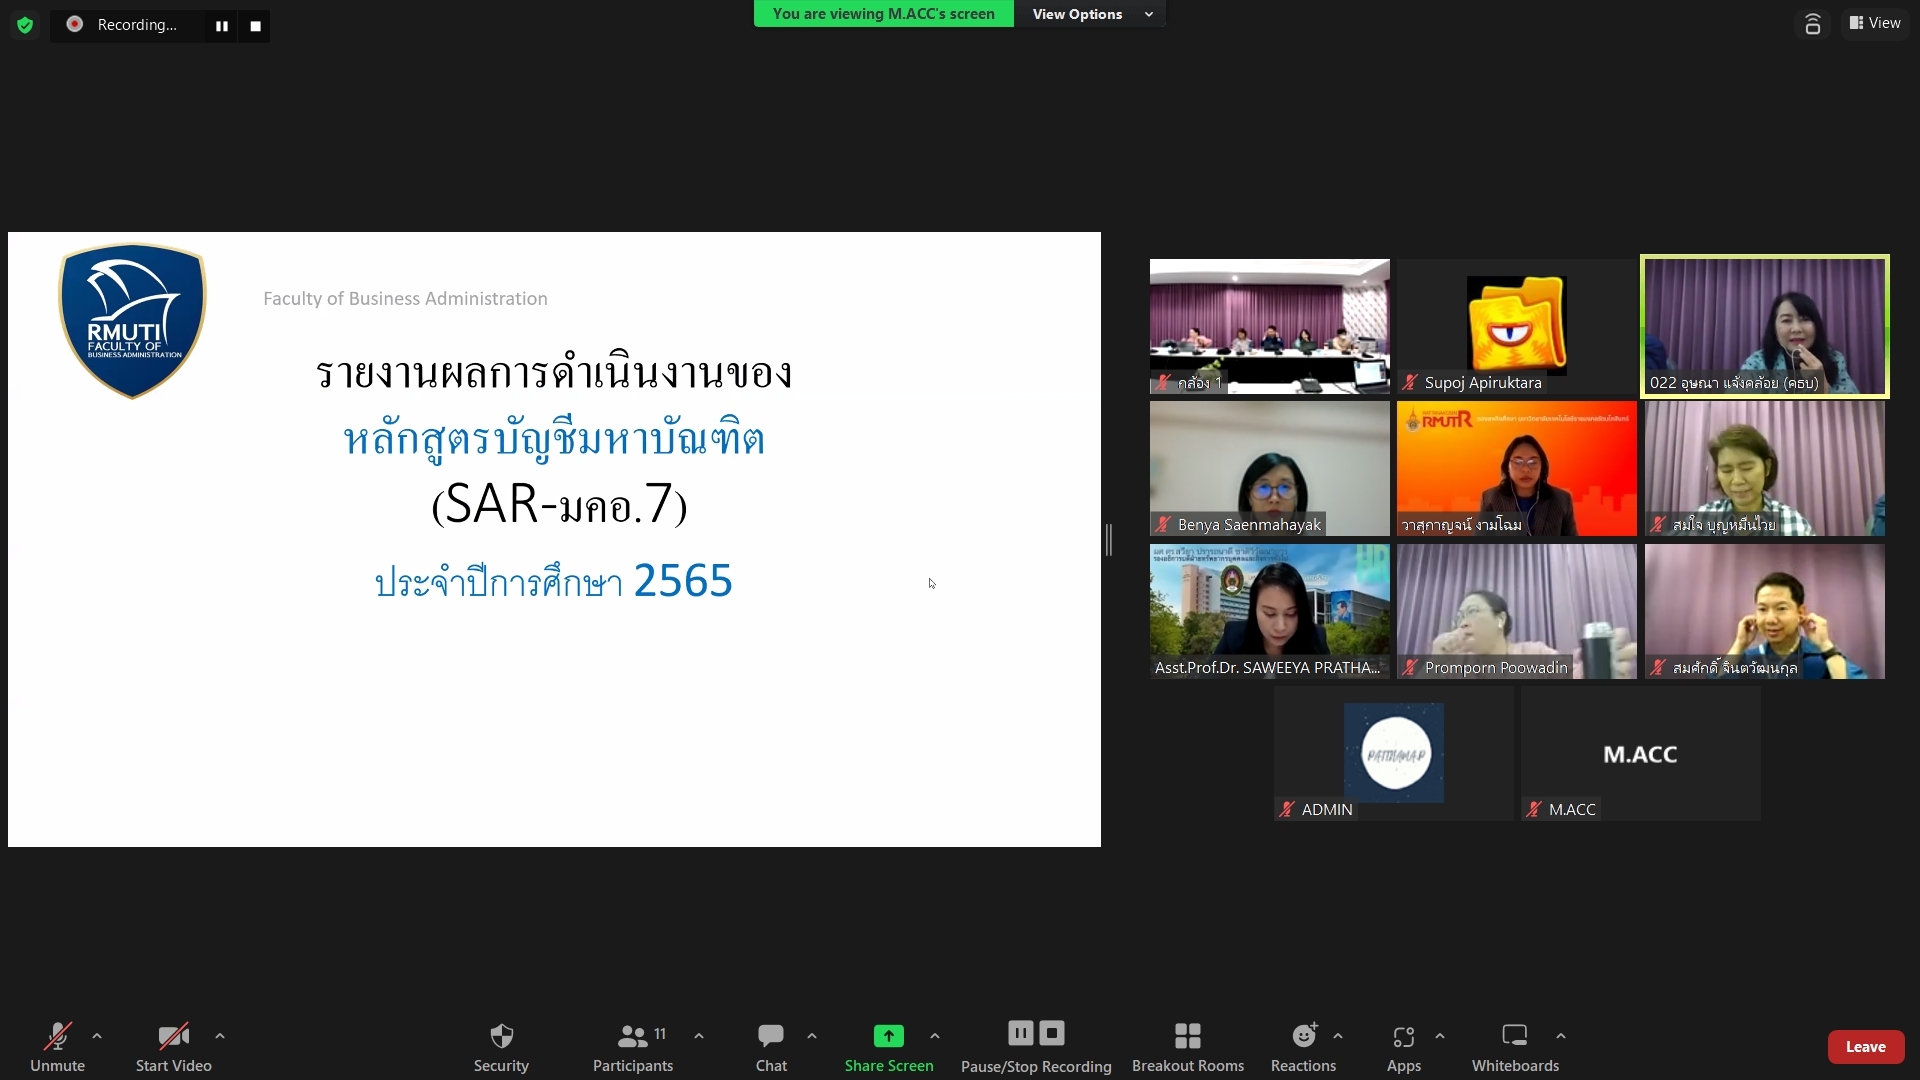Open the Reactions menu
The width and height of the screenshot is (1920, 1080).
pos(1303,1047)
